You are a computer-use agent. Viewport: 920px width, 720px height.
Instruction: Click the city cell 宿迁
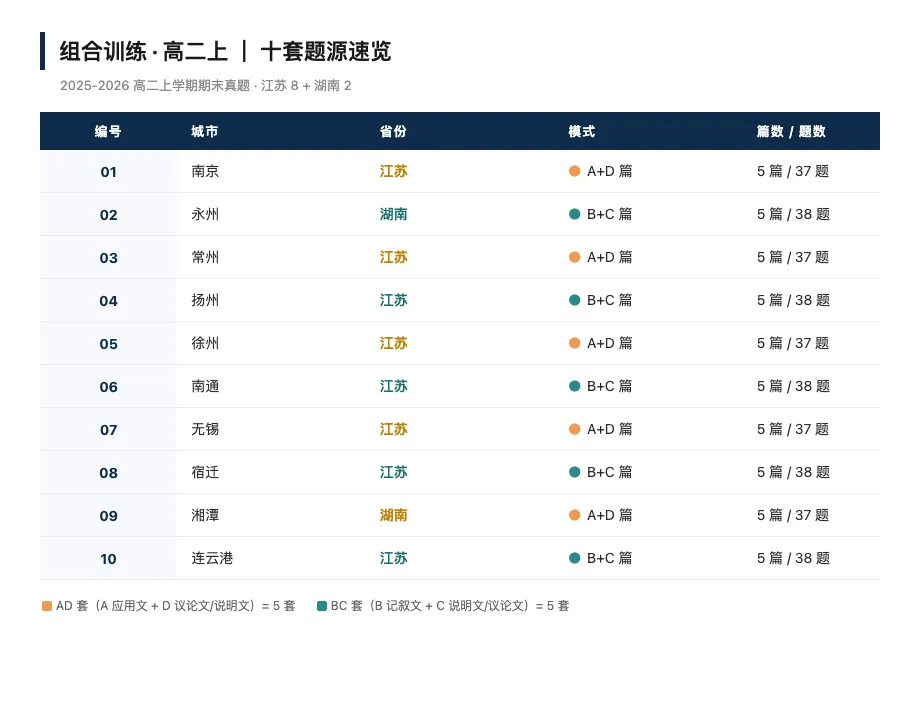click(205, 472)
